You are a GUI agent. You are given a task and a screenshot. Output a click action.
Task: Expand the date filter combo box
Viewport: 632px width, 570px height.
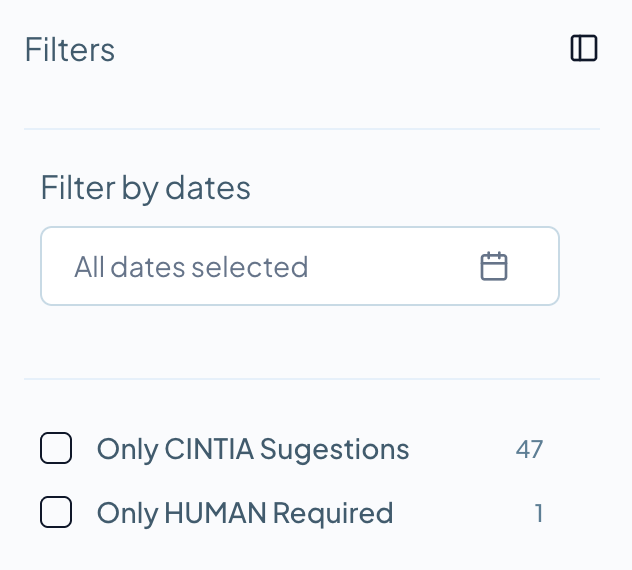[299, 266]
